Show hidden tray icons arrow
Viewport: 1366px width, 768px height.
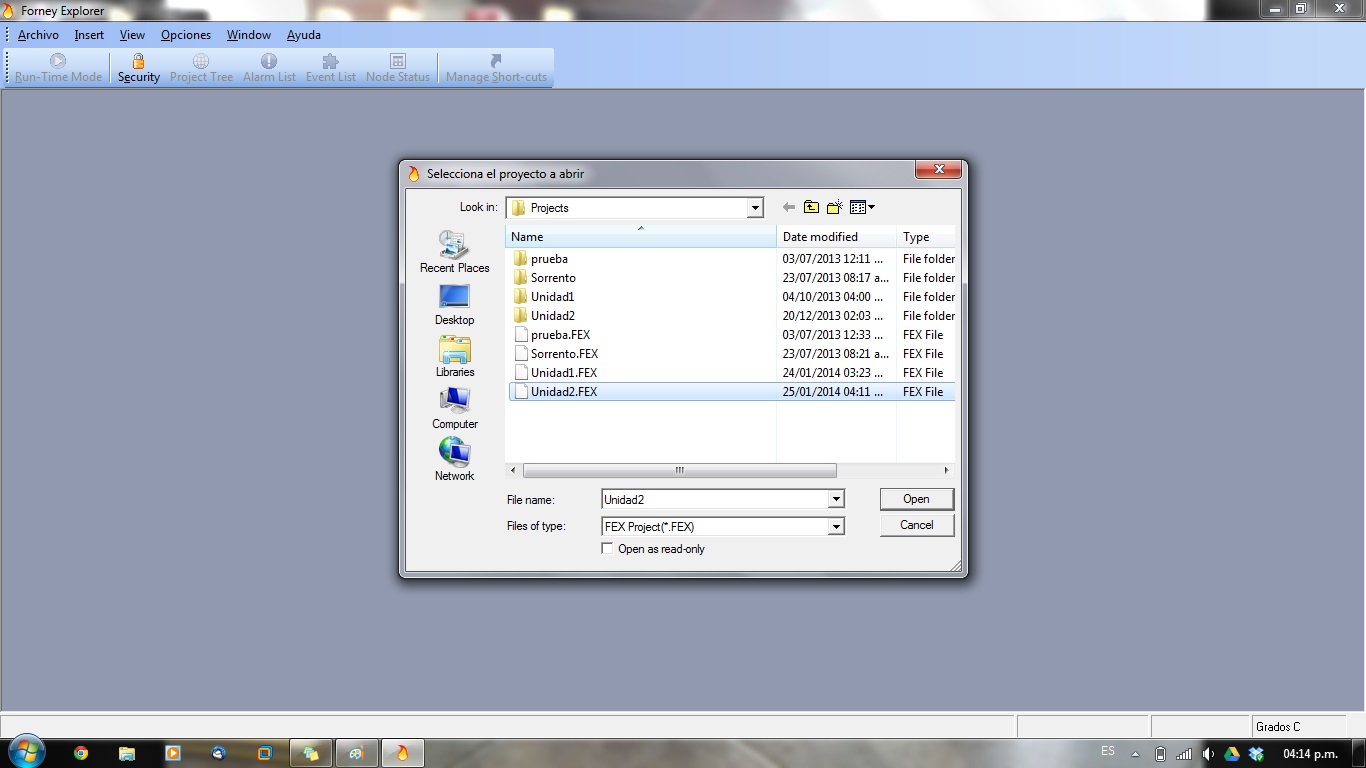pos(1135,754)
